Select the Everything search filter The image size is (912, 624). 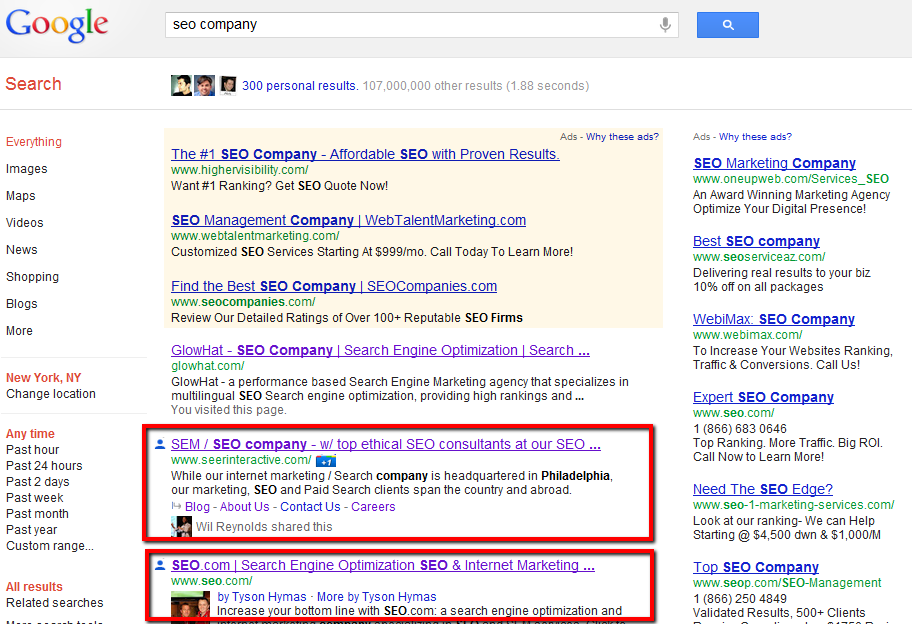tap(34, 142)
